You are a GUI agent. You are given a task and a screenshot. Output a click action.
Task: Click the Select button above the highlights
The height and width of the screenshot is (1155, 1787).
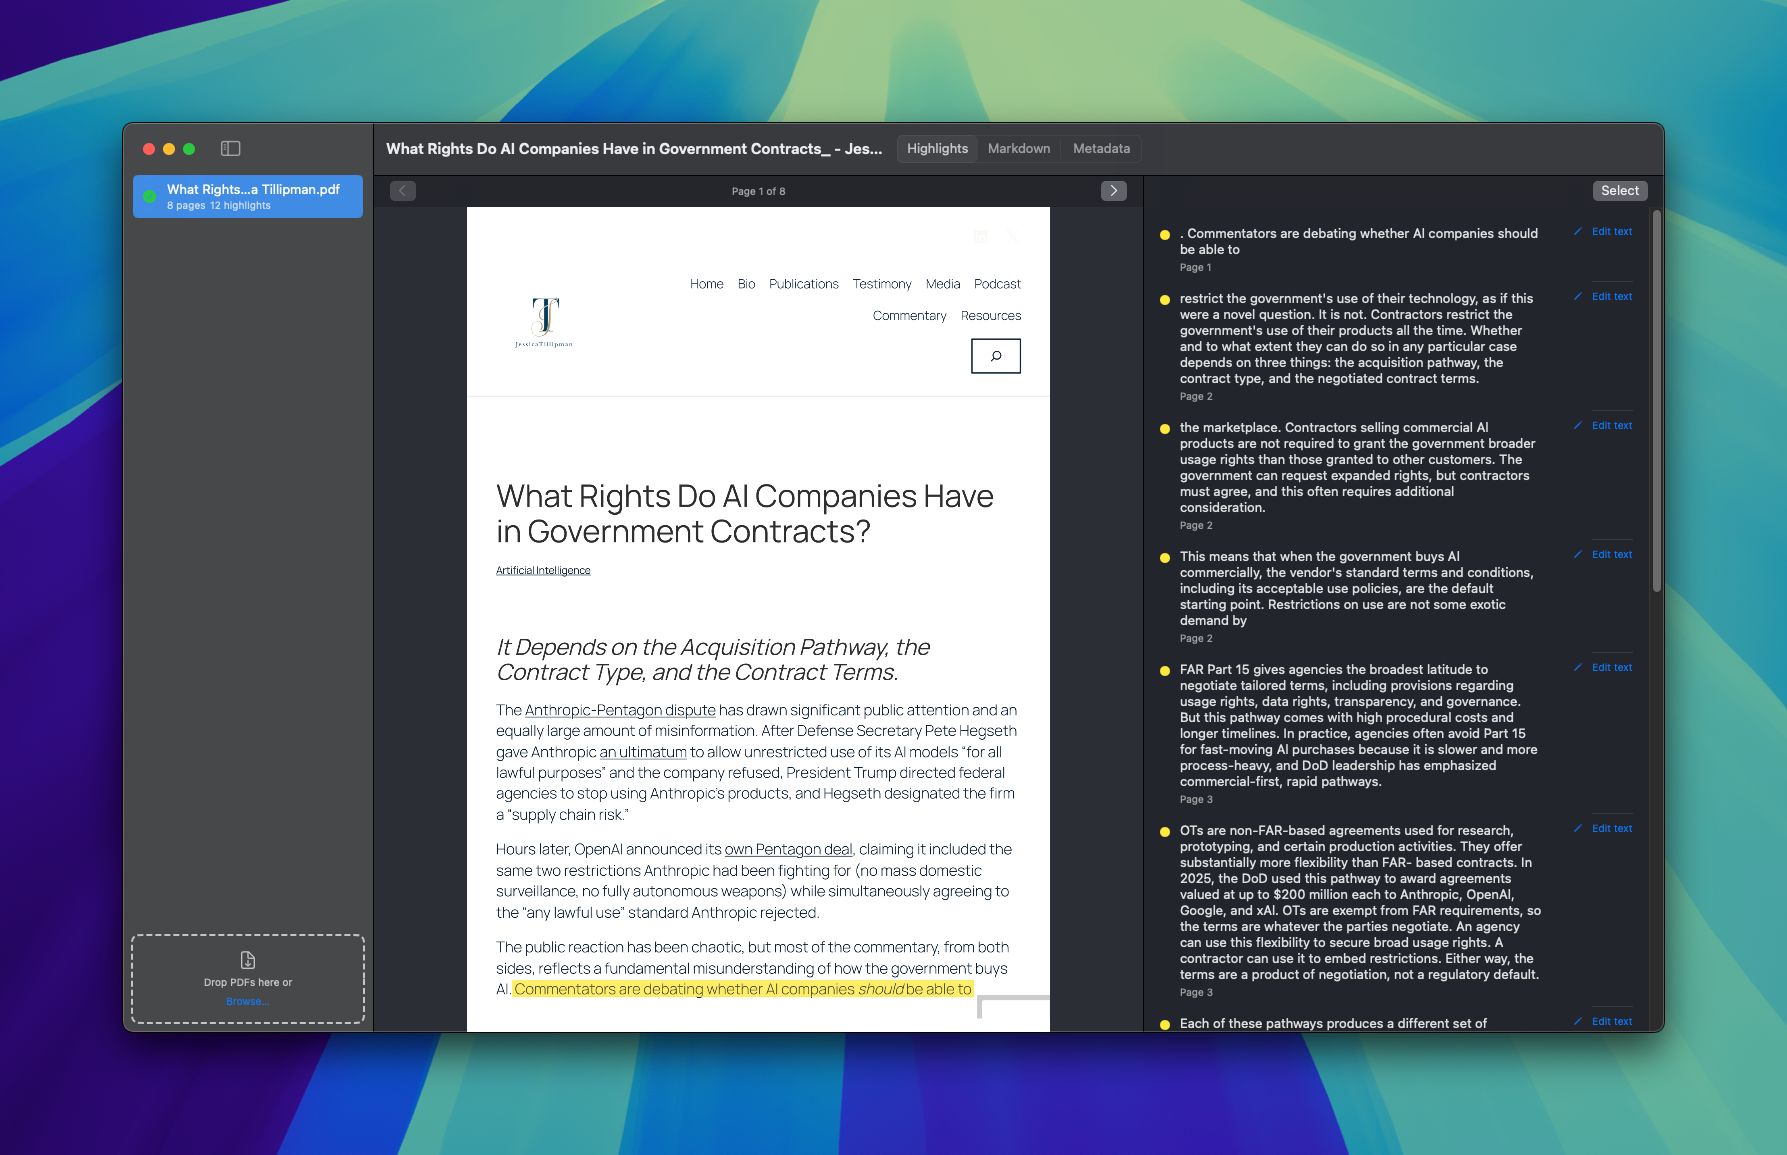click(1619, 190)
